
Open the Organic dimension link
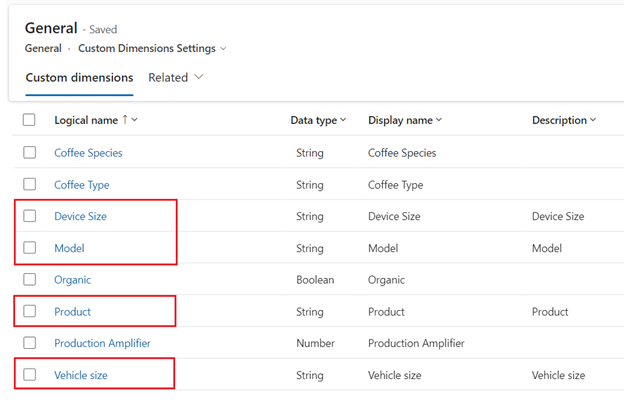click(72, 280)
